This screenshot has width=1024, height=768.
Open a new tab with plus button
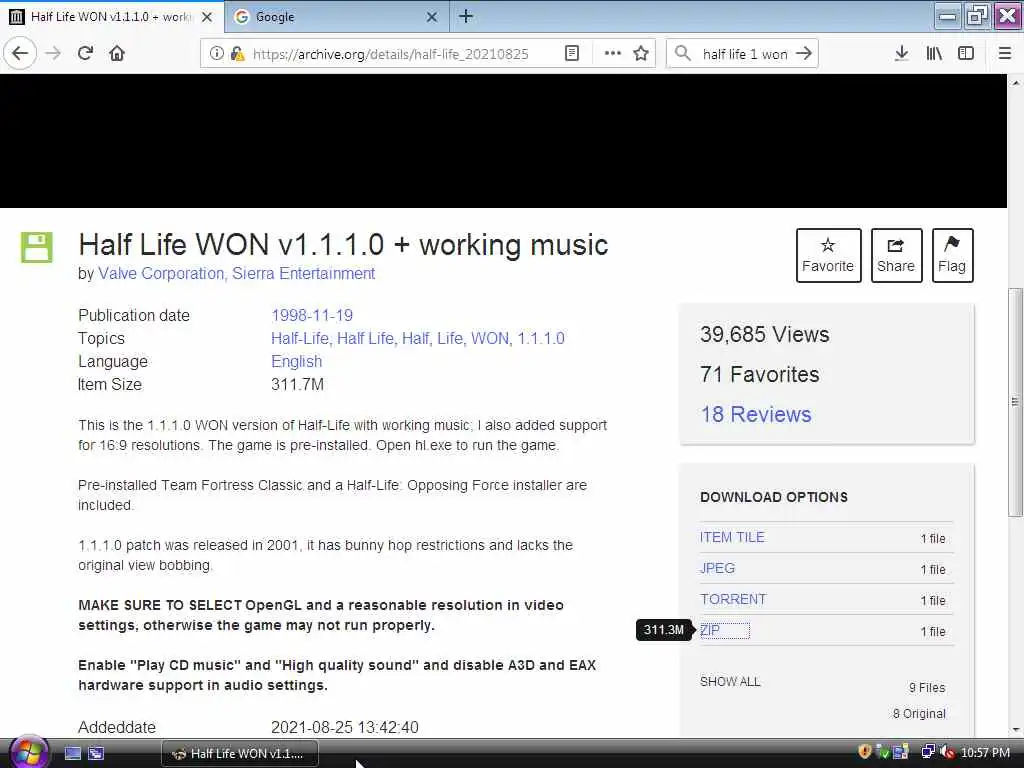click(466, 16)
